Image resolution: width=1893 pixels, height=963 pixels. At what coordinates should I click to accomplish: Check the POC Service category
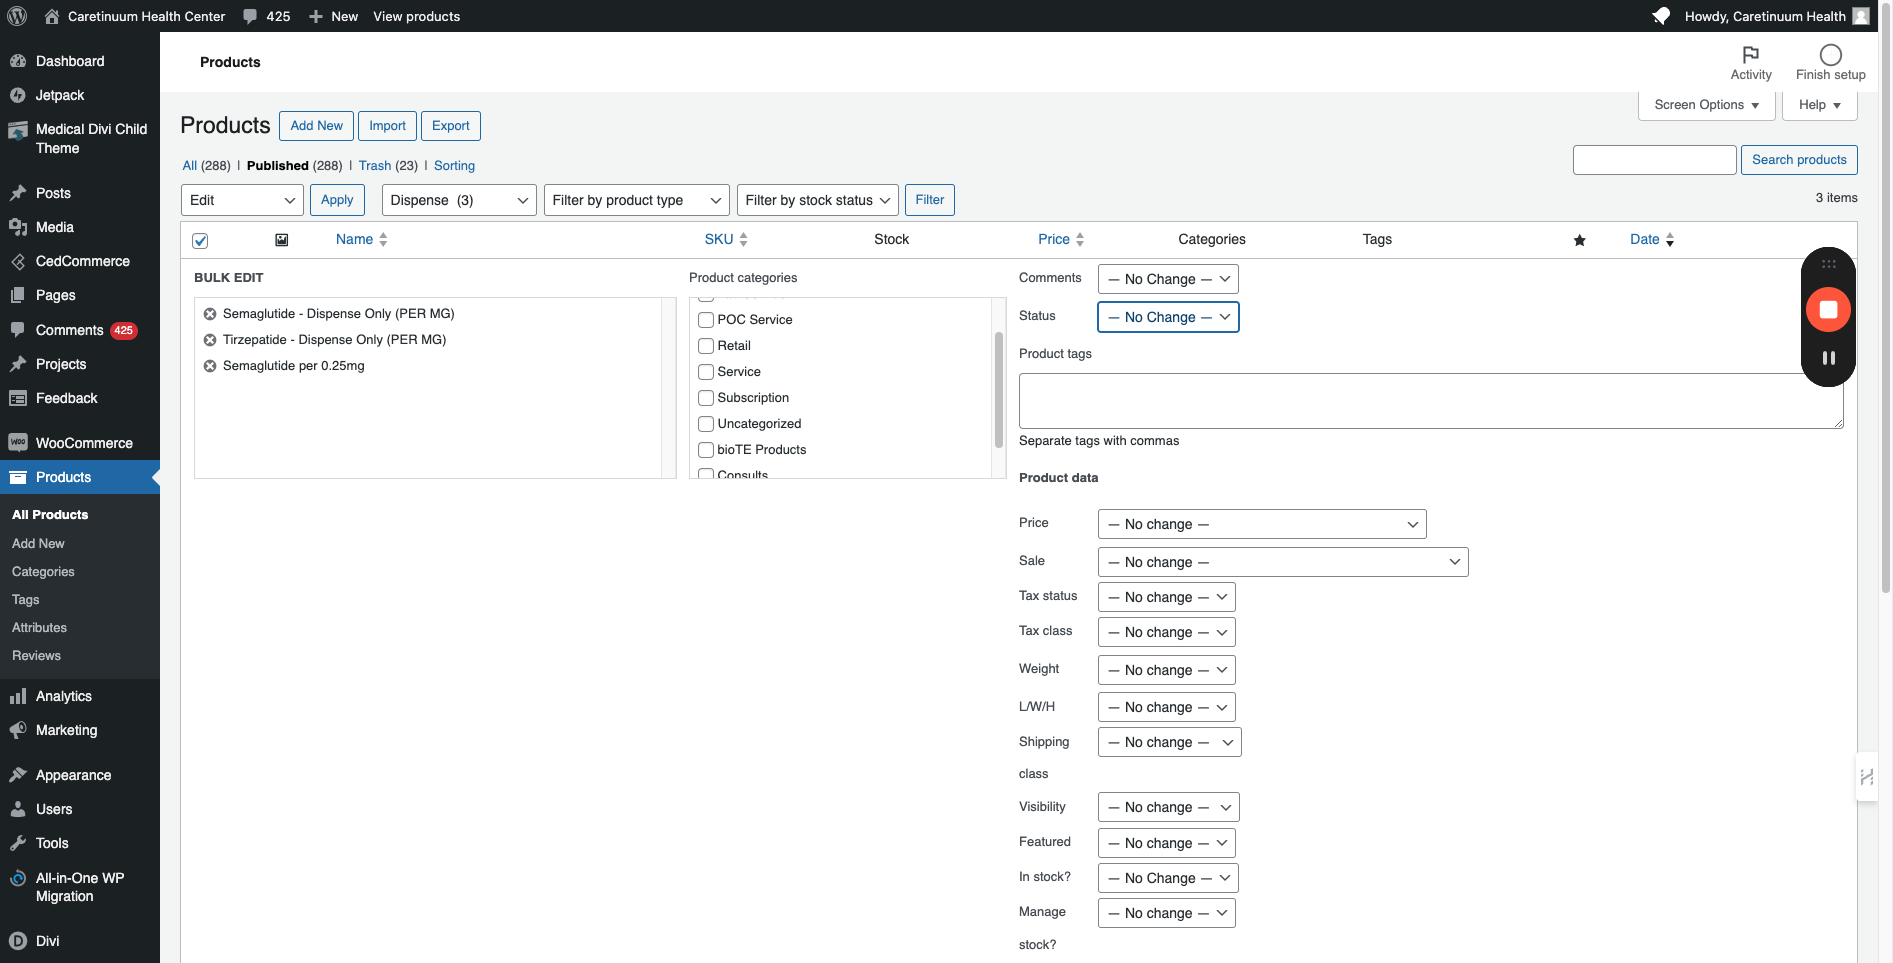click(706, 320)
